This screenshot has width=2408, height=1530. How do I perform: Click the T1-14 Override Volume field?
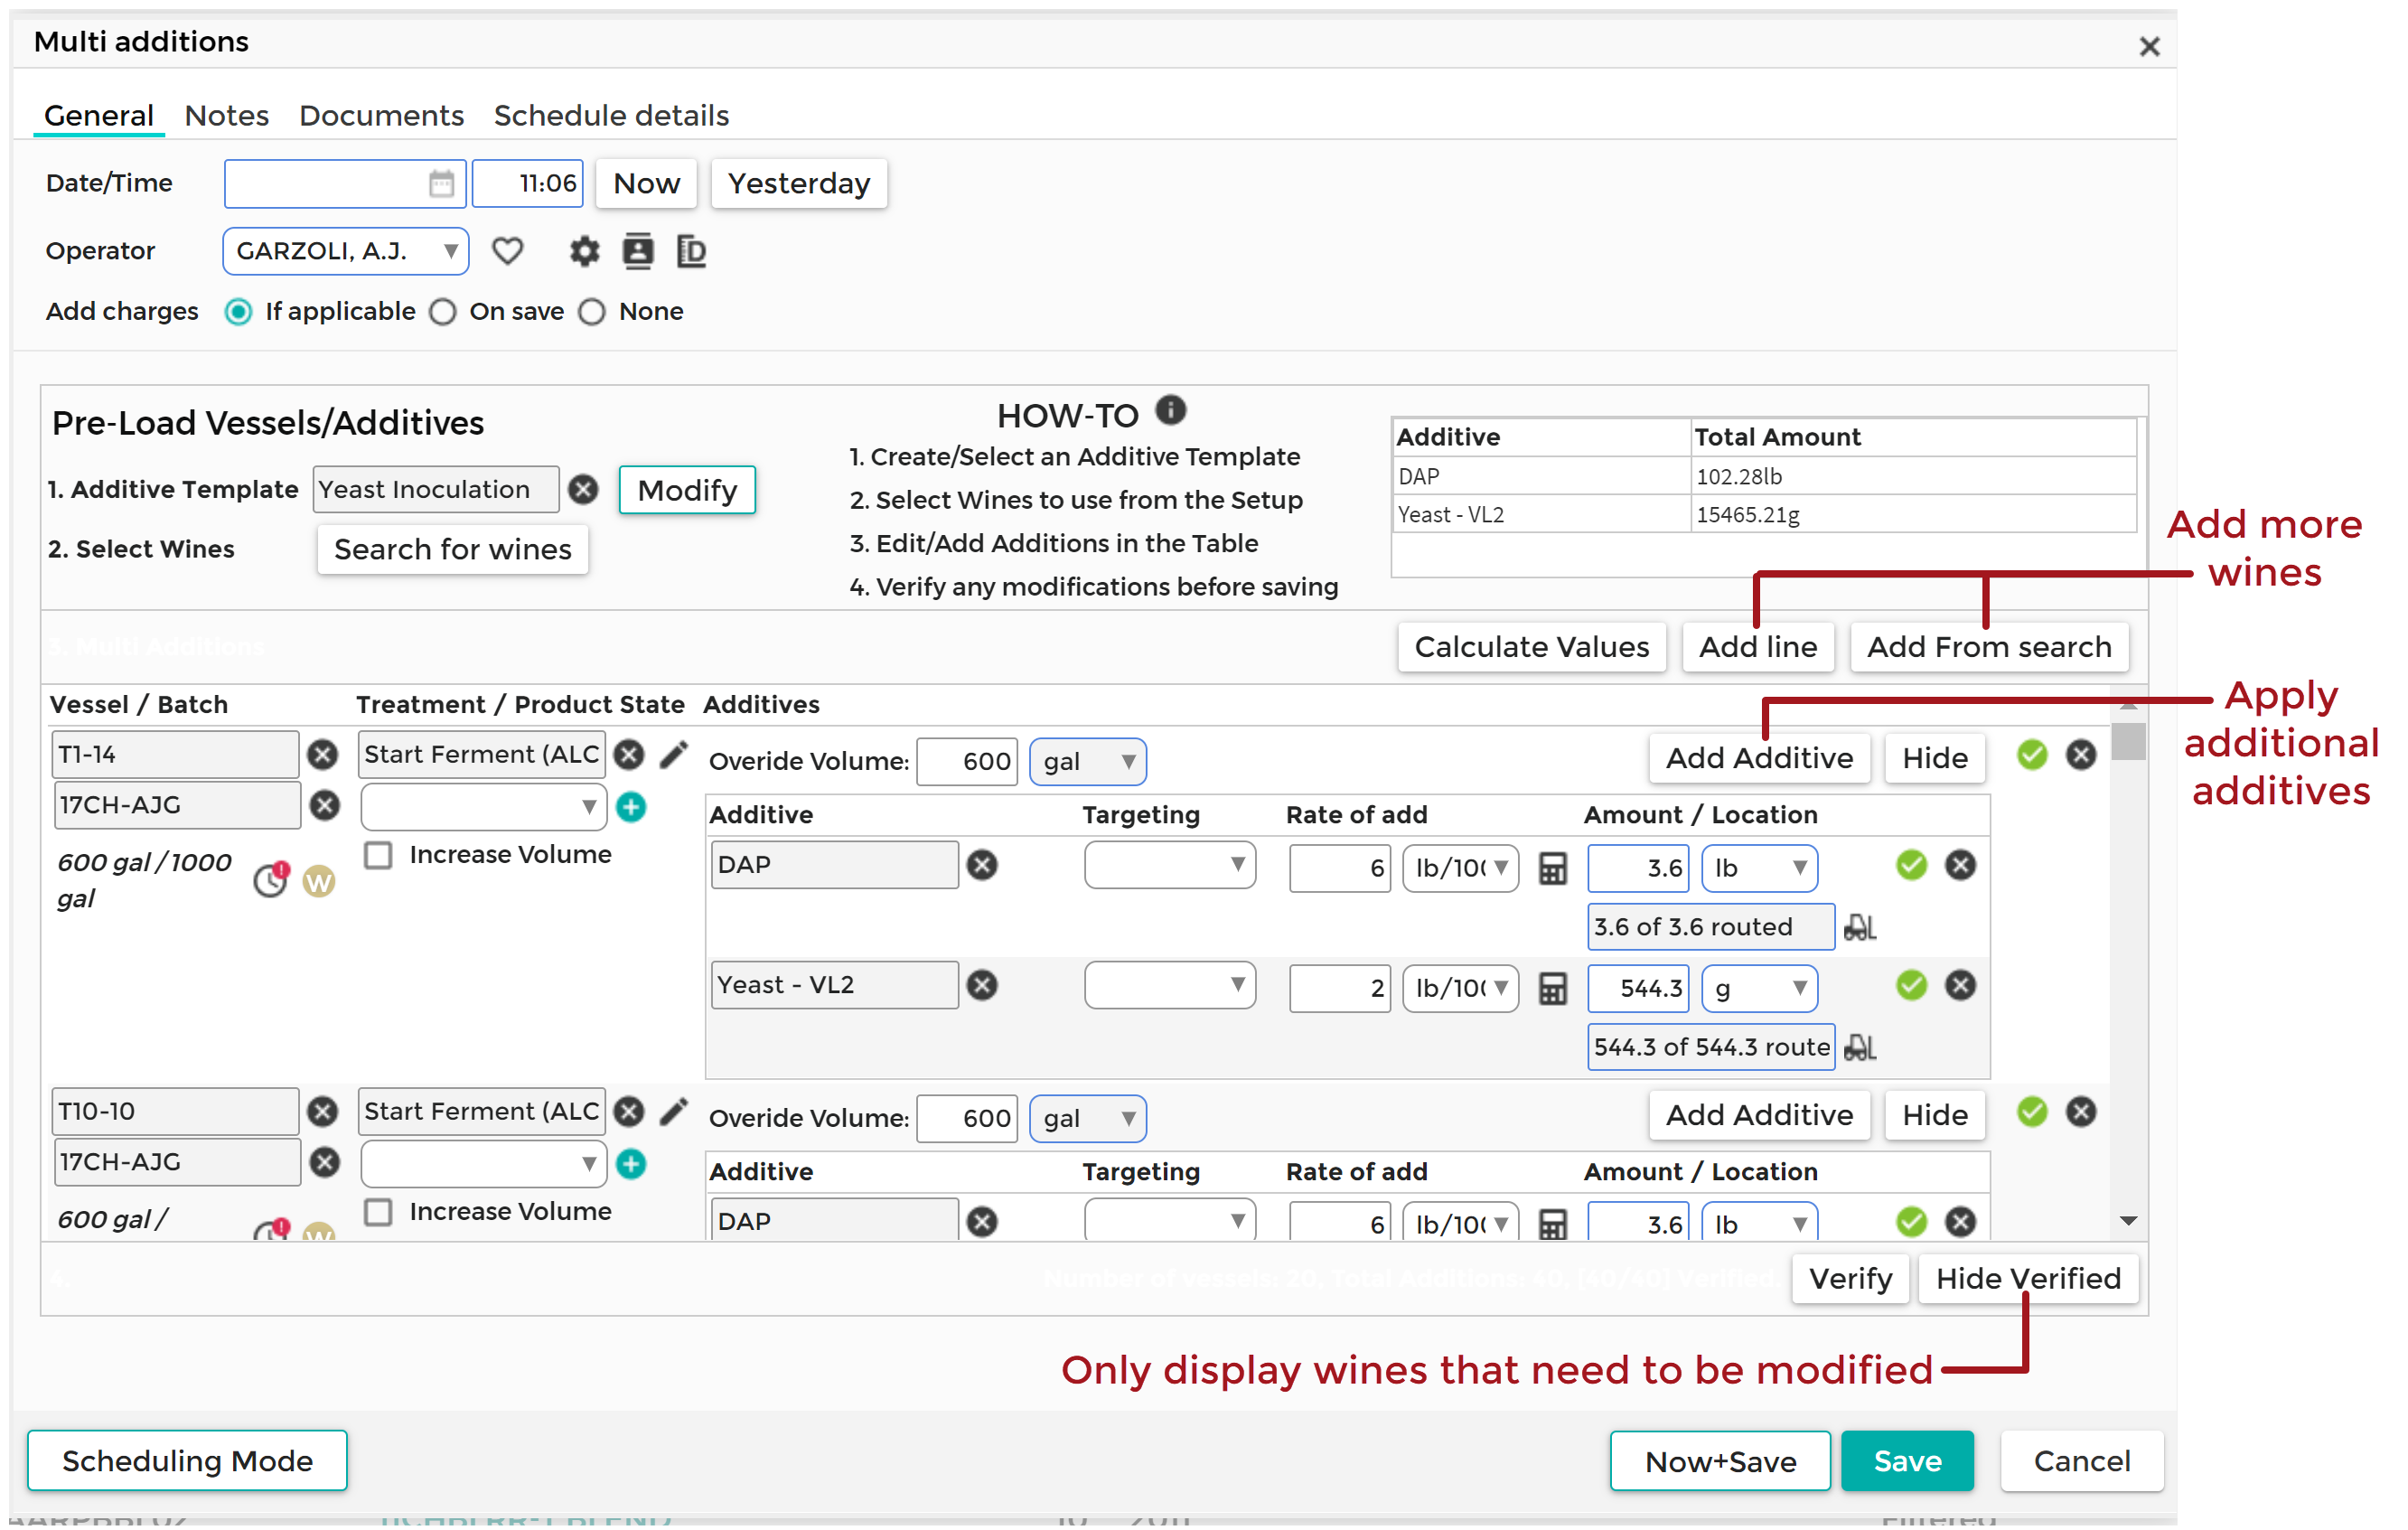click(967, 762)
